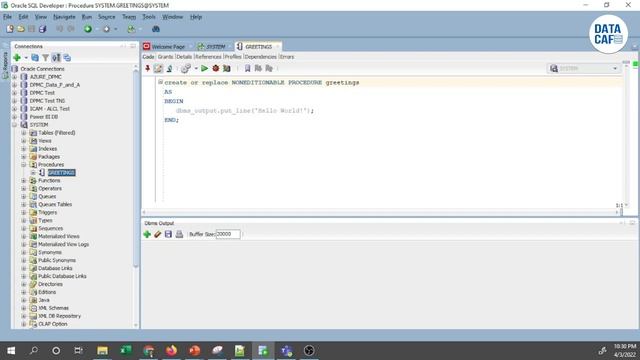The image size is (640, 360).
Task: Select the Public Synonyms tree item
Action: [x=57, y=260]
